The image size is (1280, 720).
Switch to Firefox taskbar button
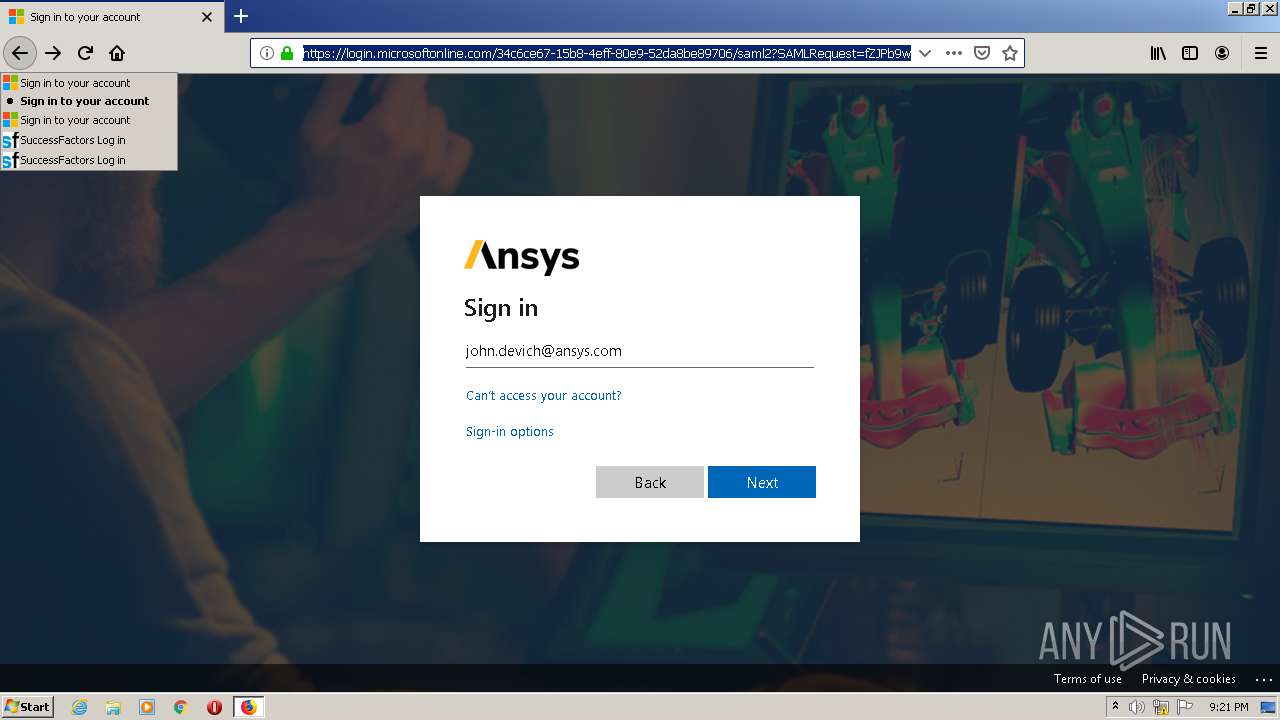click(248, 707)
